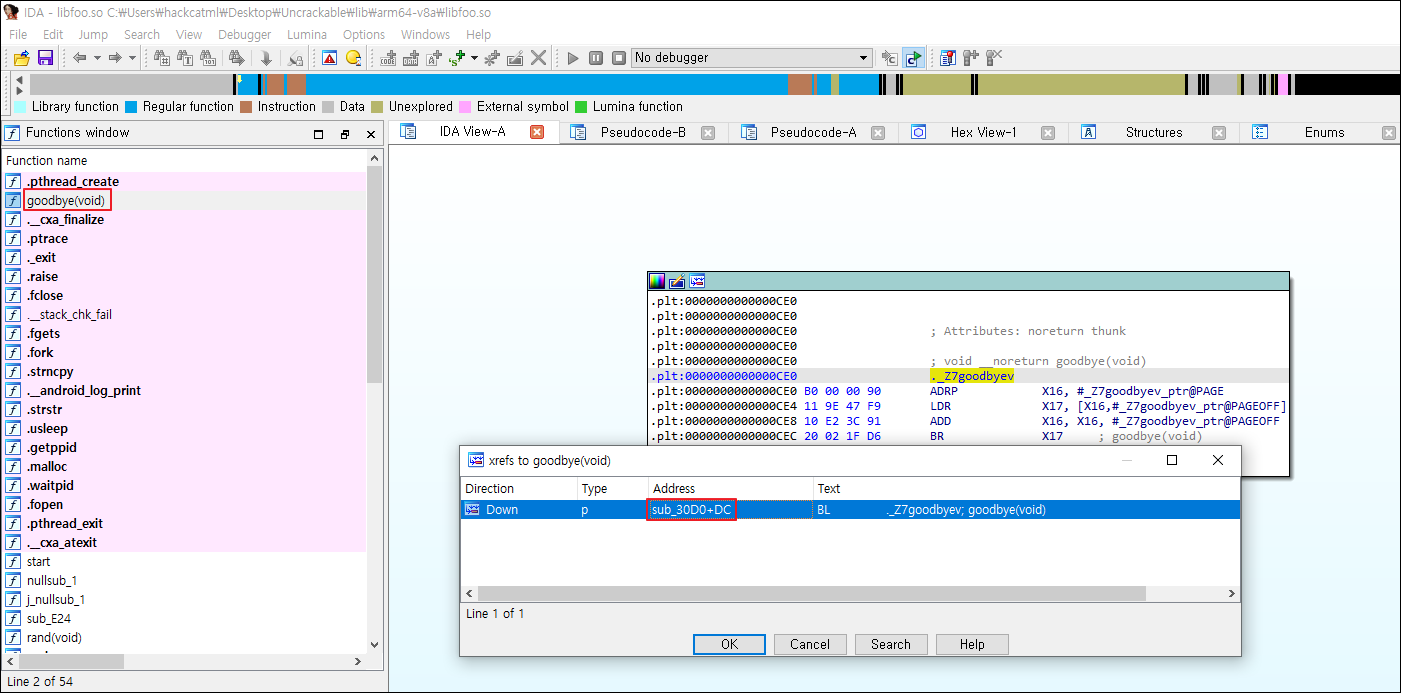Image resolution: width=1401 pixels, height=693 pixels.
Task: Click the Open file toolbar icon
Action: (21, 58)
